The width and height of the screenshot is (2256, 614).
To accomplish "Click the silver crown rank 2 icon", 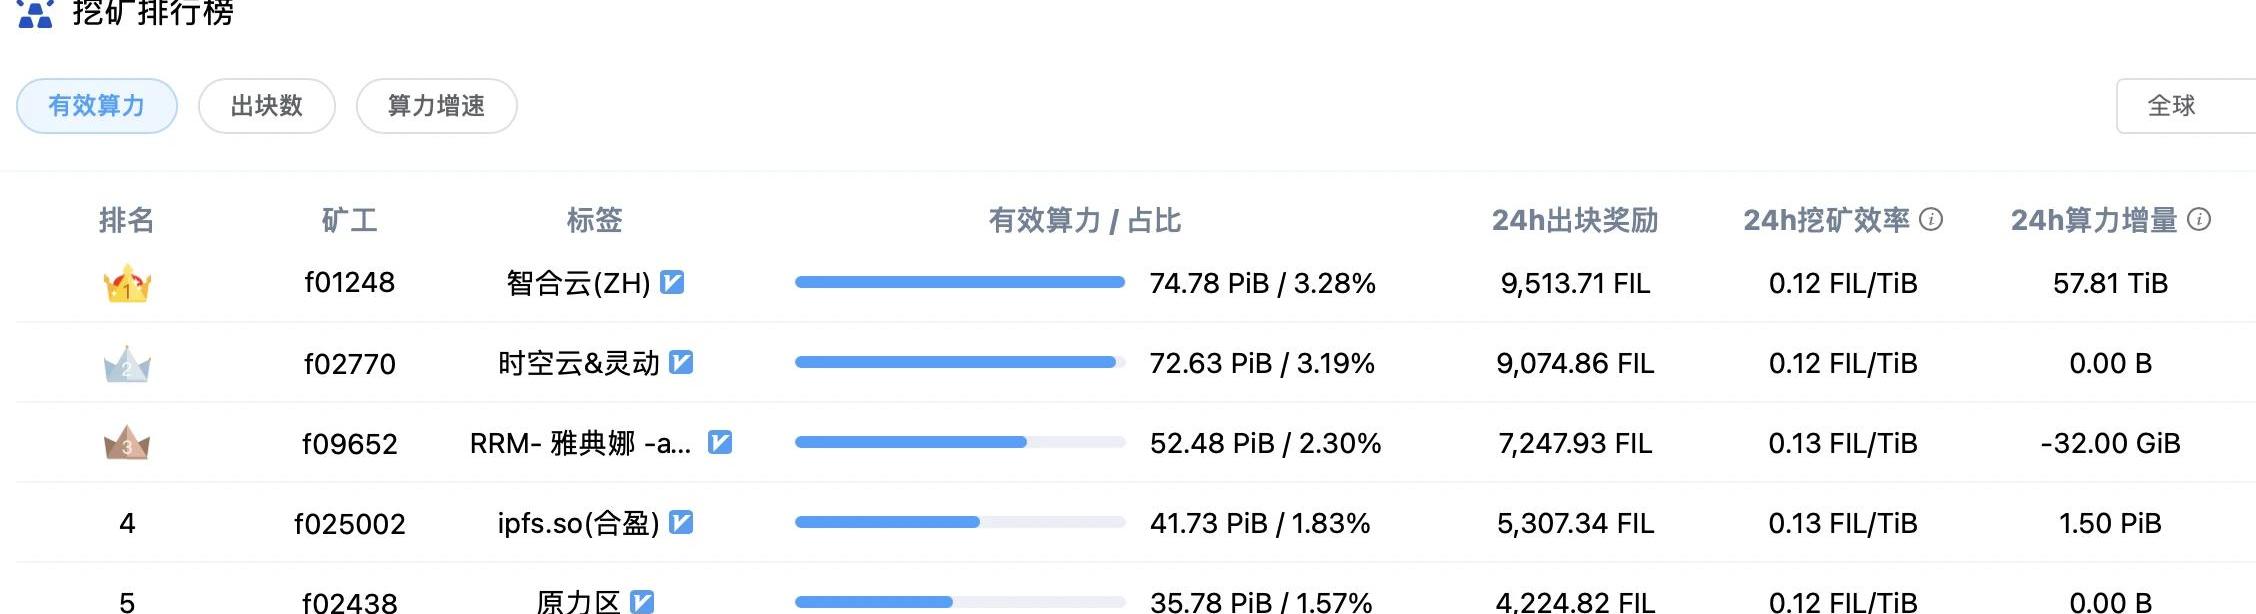I will coord(127,365).
